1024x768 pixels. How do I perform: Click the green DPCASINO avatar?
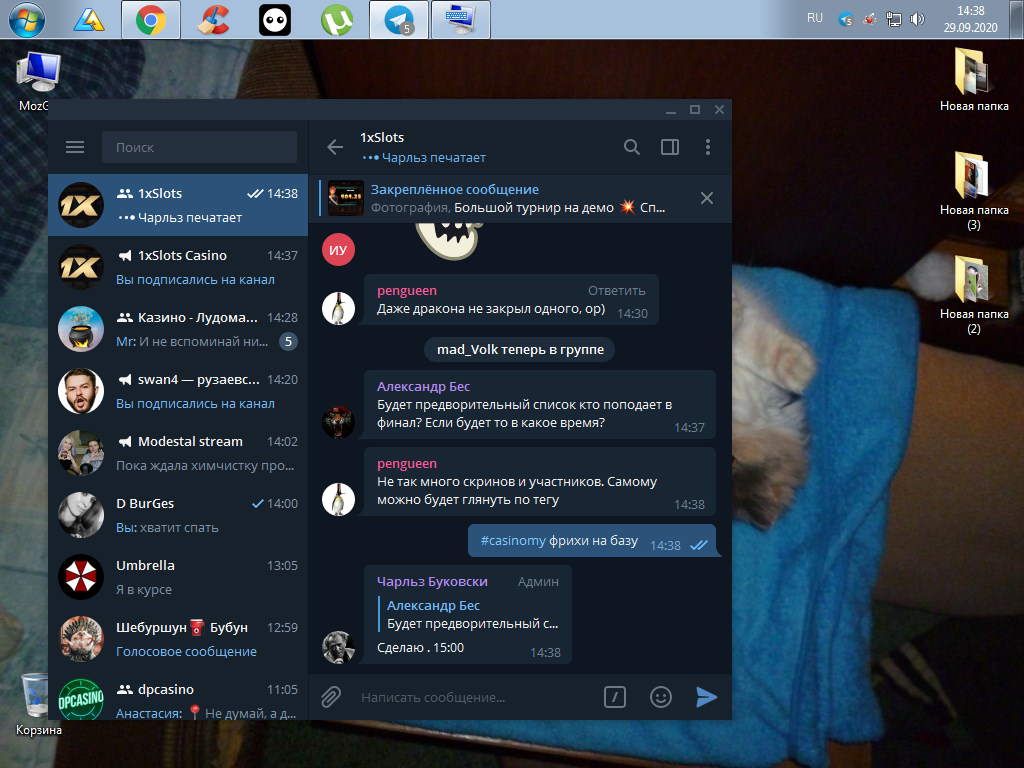(81, 699)
